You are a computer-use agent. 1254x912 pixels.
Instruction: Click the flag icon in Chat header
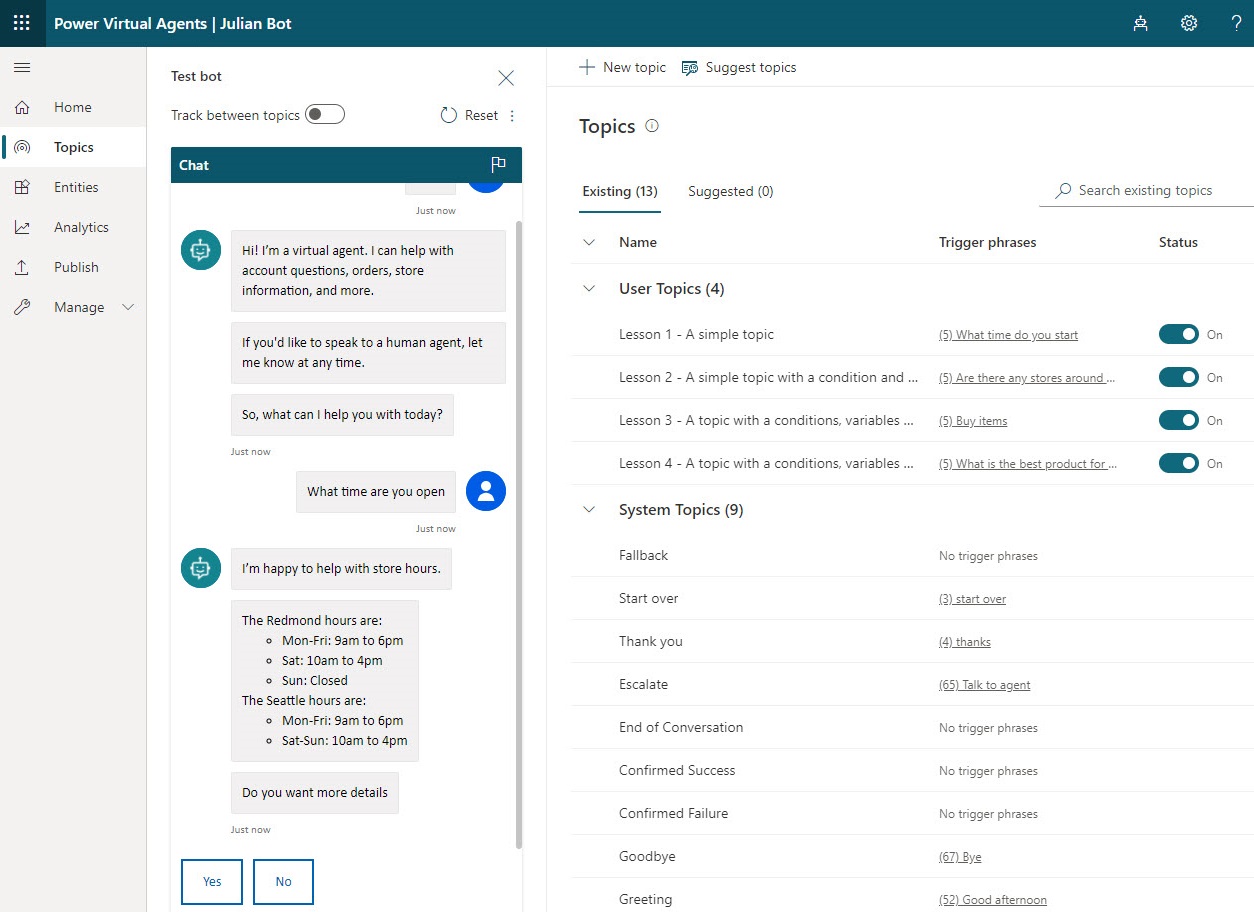499,165
